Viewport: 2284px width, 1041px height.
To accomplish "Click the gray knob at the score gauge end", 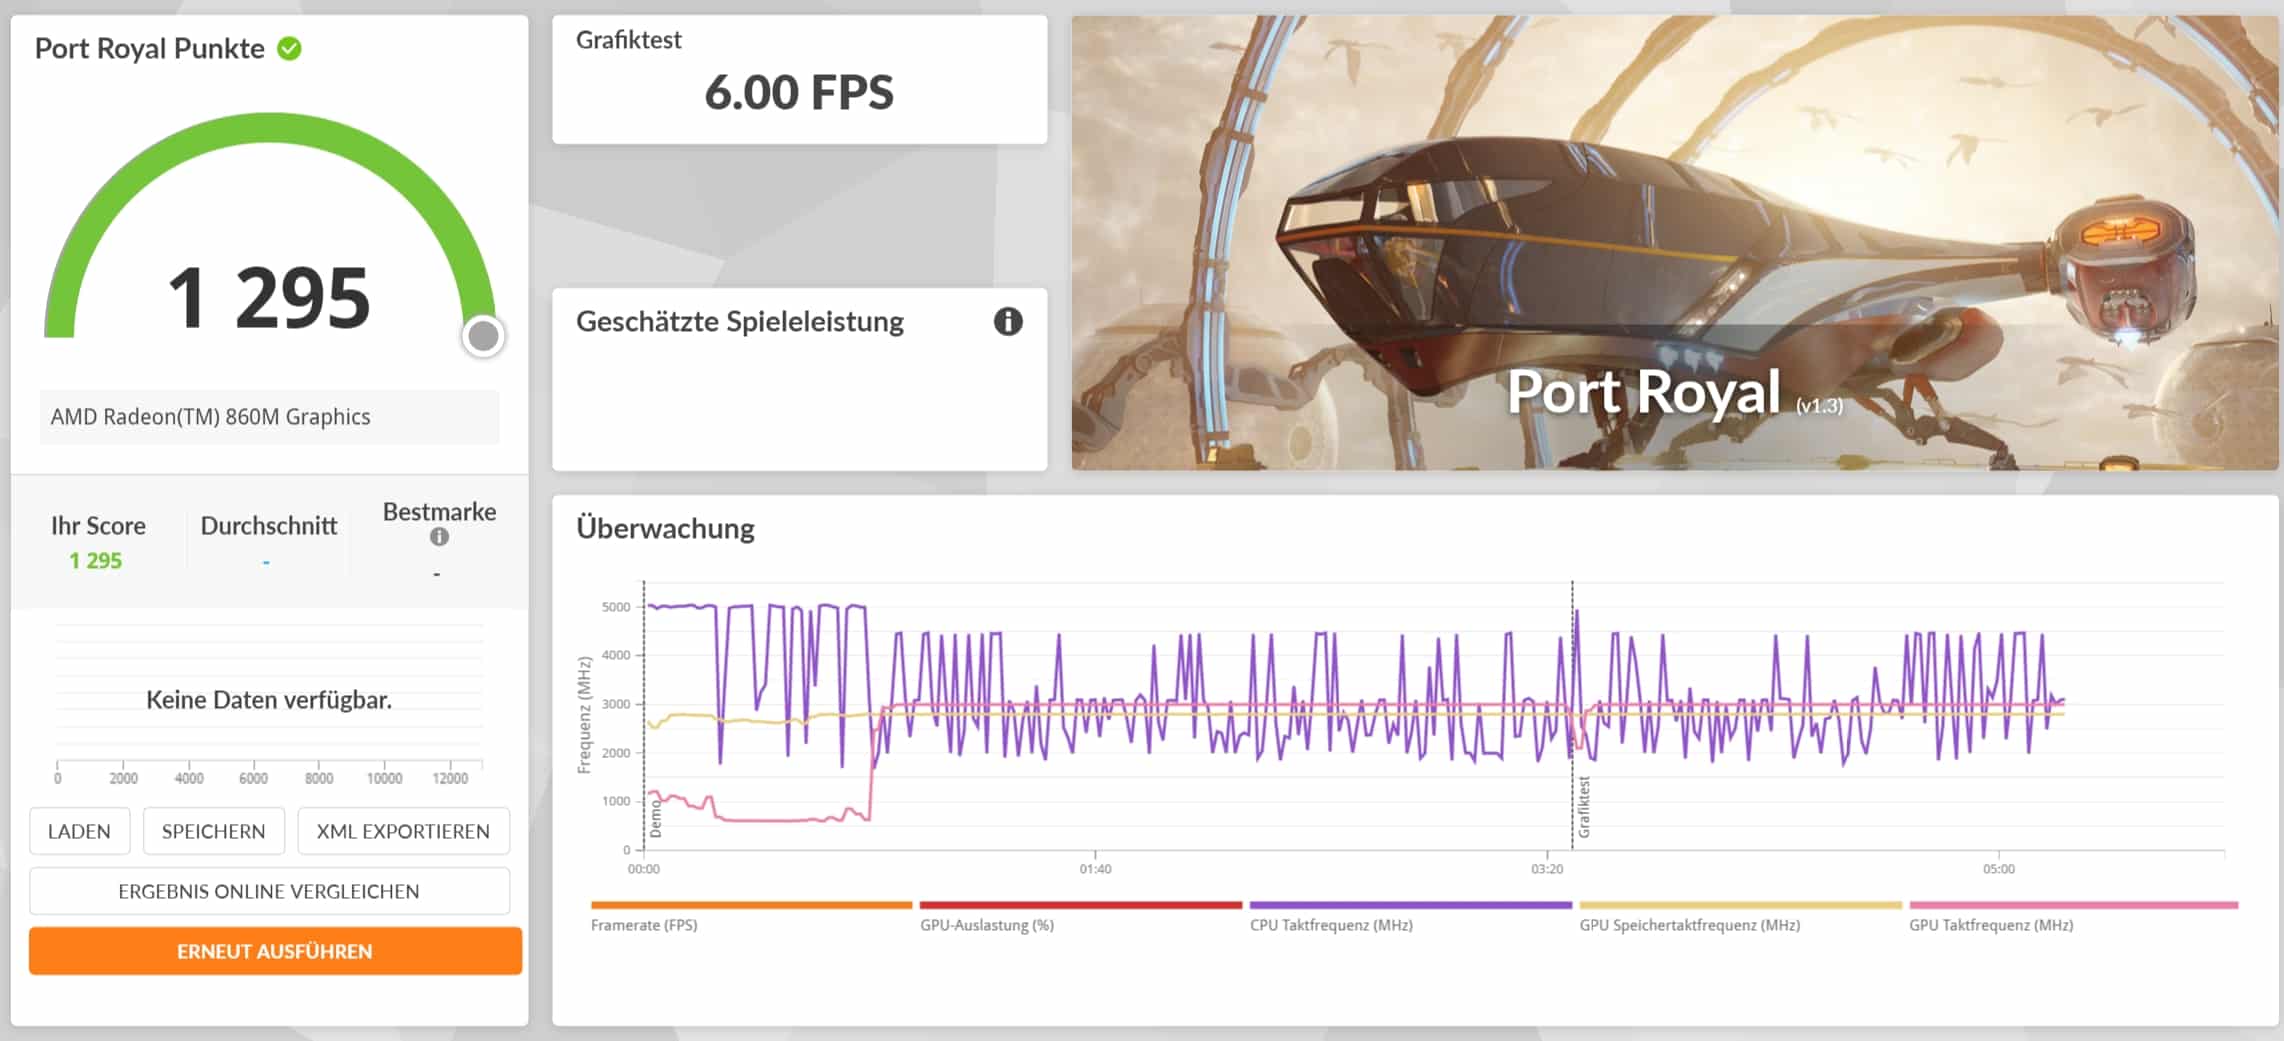I will (x=483, y=337).
